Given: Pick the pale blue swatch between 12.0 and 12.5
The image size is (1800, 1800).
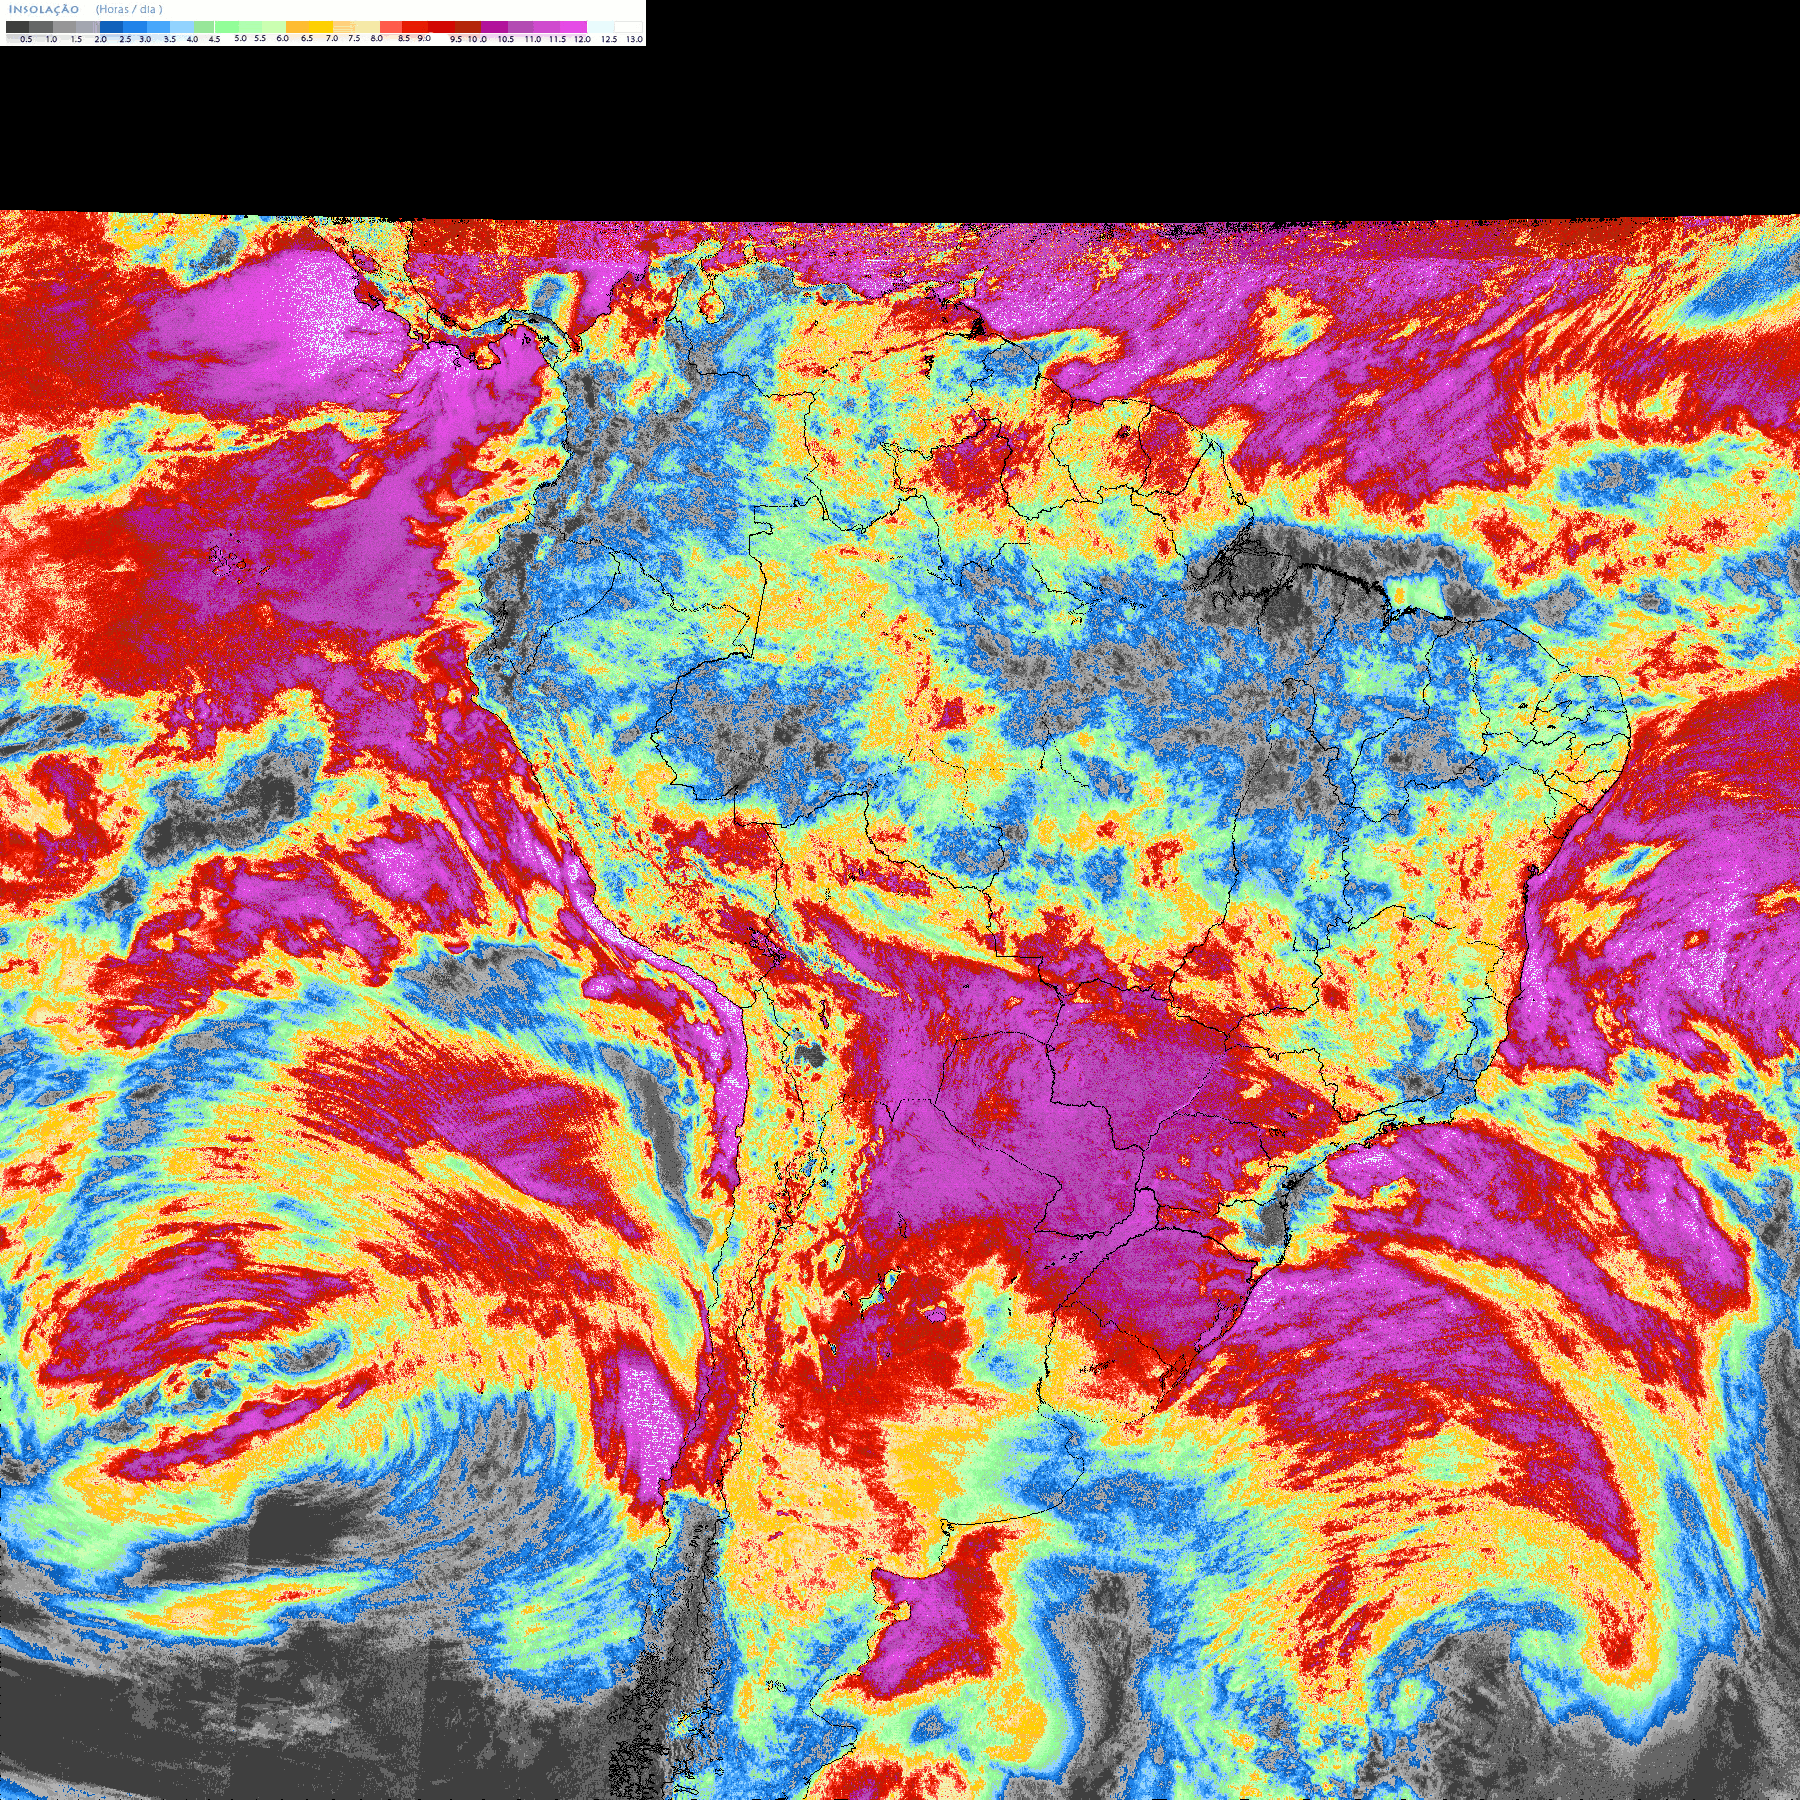Looking at the screenshot, I should coord(601,27).
